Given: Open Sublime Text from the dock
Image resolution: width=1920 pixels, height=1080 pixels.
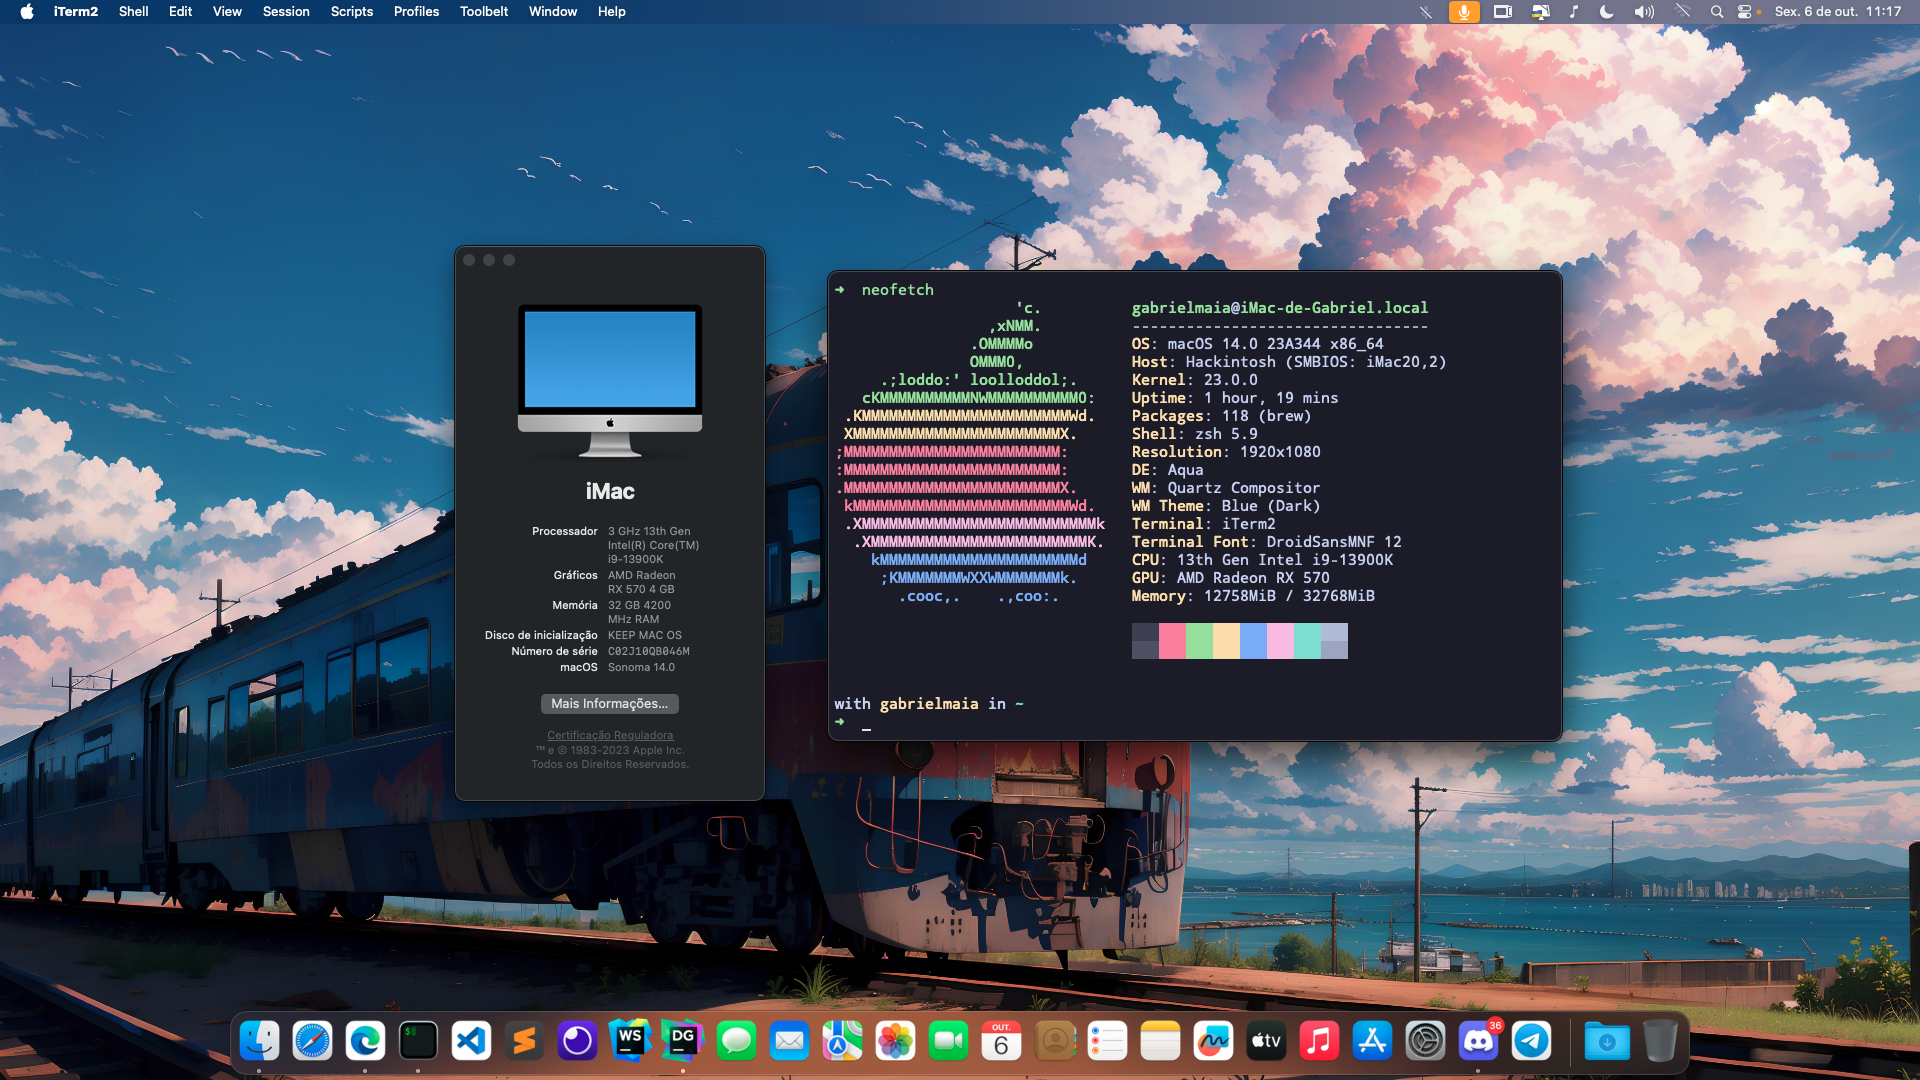Looking at the screenshot, I should (524, 1041).
